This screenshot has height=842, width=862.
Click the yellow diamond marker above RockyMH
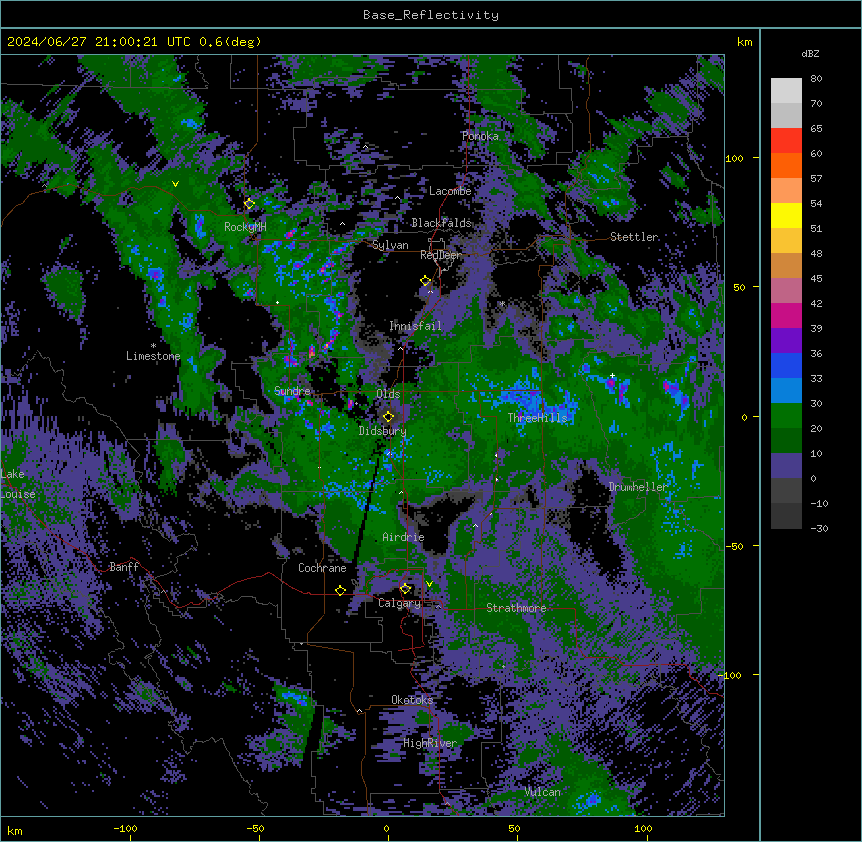249,204
